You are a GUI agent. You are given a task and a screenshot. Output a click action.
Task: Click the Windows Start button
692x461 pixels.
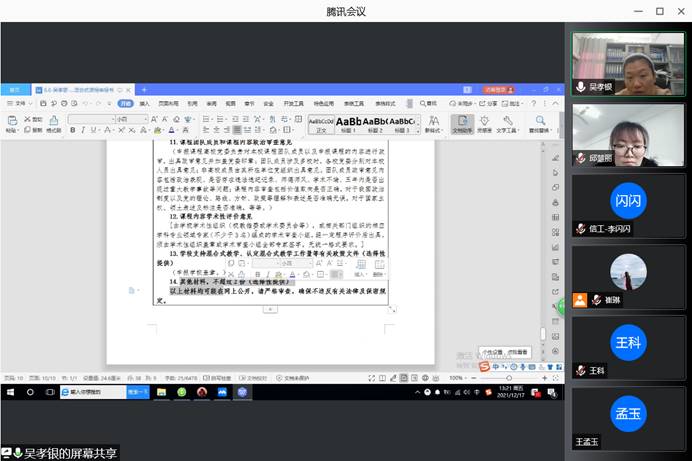8,392
